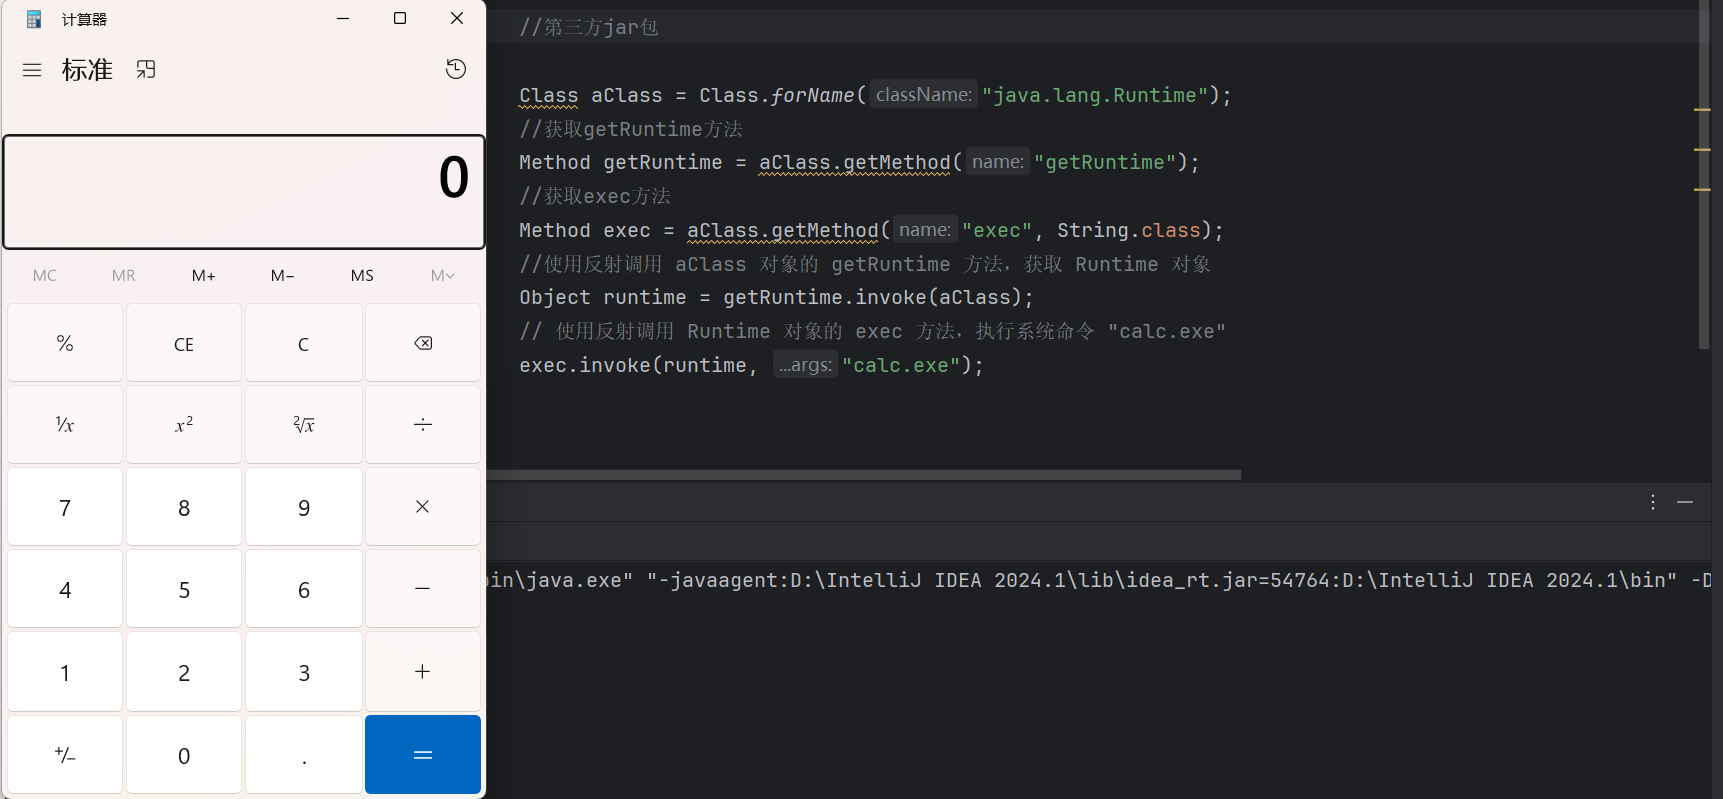Open the run panel three-dot options menu

[1653, 502]
